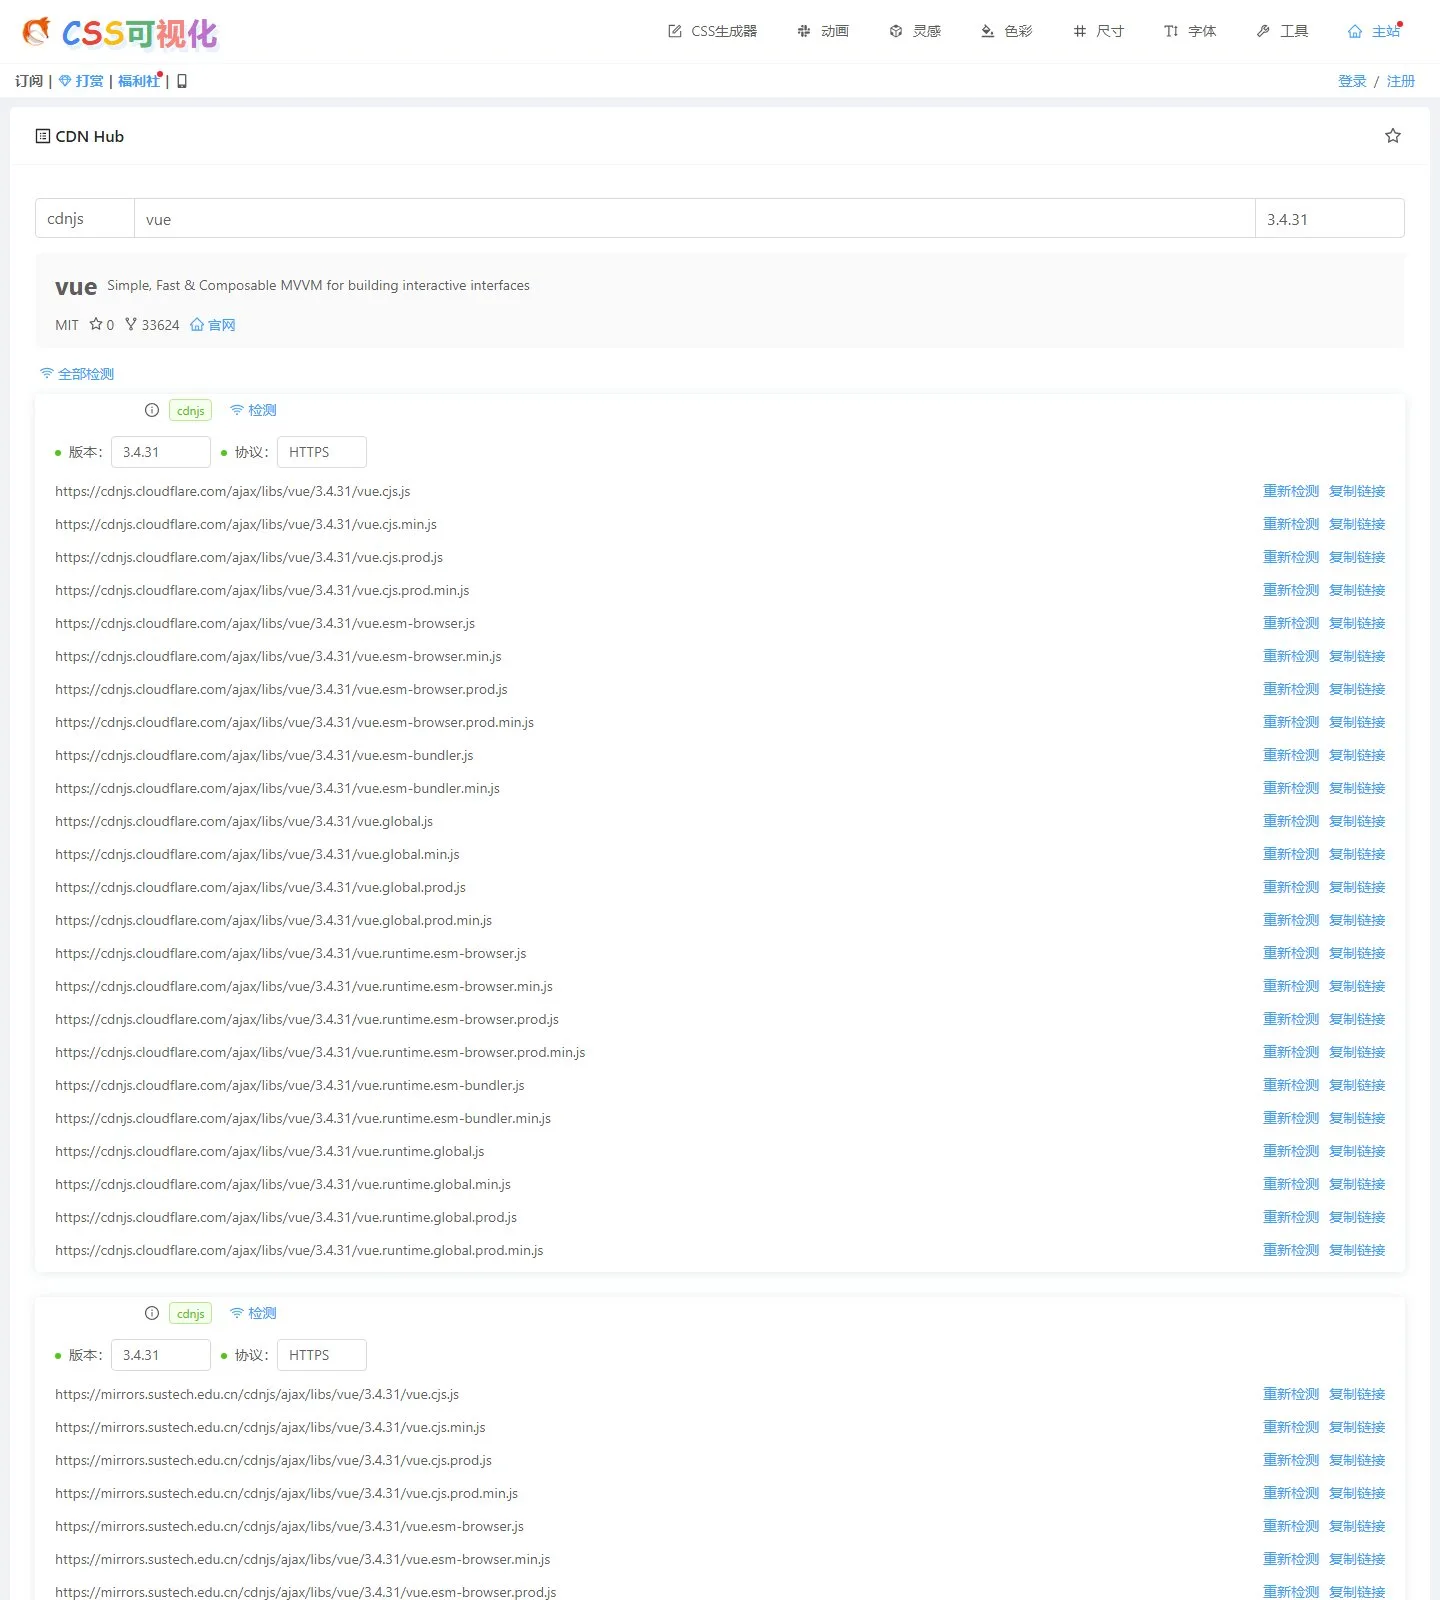Click 重新检测 for sustech vue.cjs.js
The height and width of the screenshot is (1600, 1440).
coord(1291,1394)
